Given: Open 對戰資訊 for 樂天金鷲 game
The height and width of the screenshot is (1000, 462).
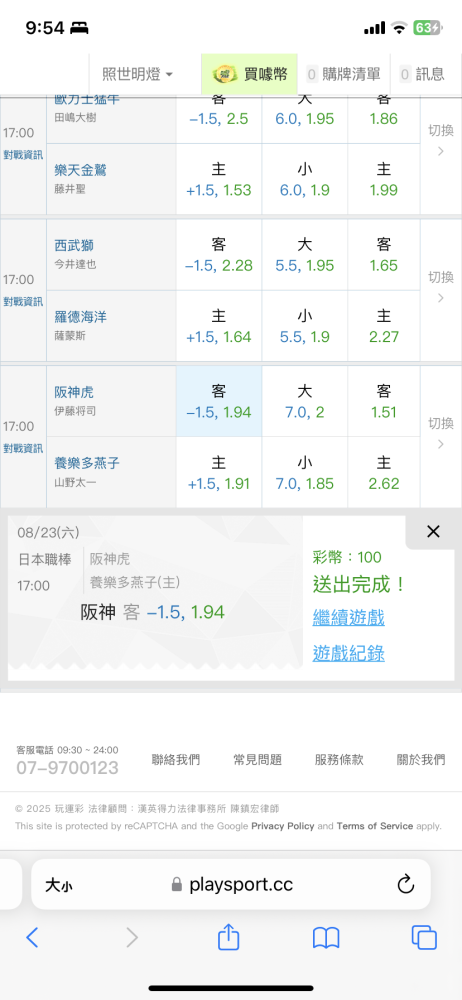Looking at the screenshot, I should pos(23,154).
